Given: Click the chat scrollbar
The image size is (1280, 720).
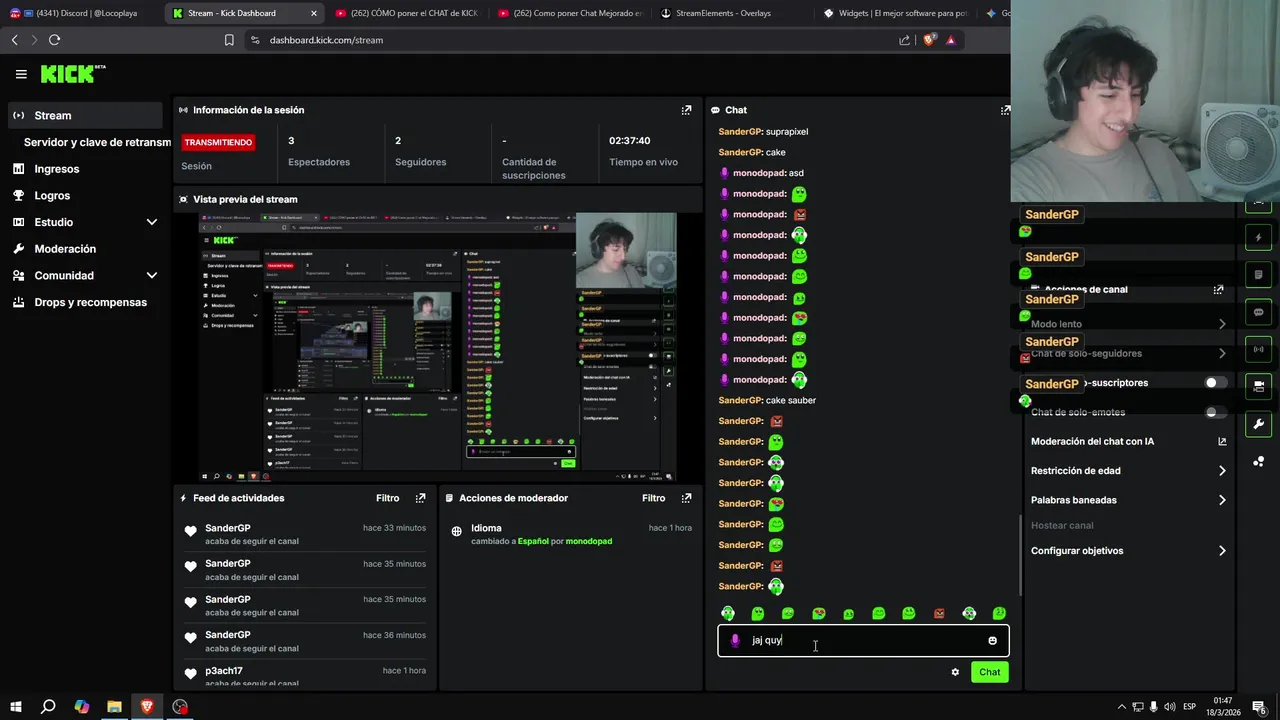Looking at the screenshot, I should pyautogui.click(x=1020, y=555).
